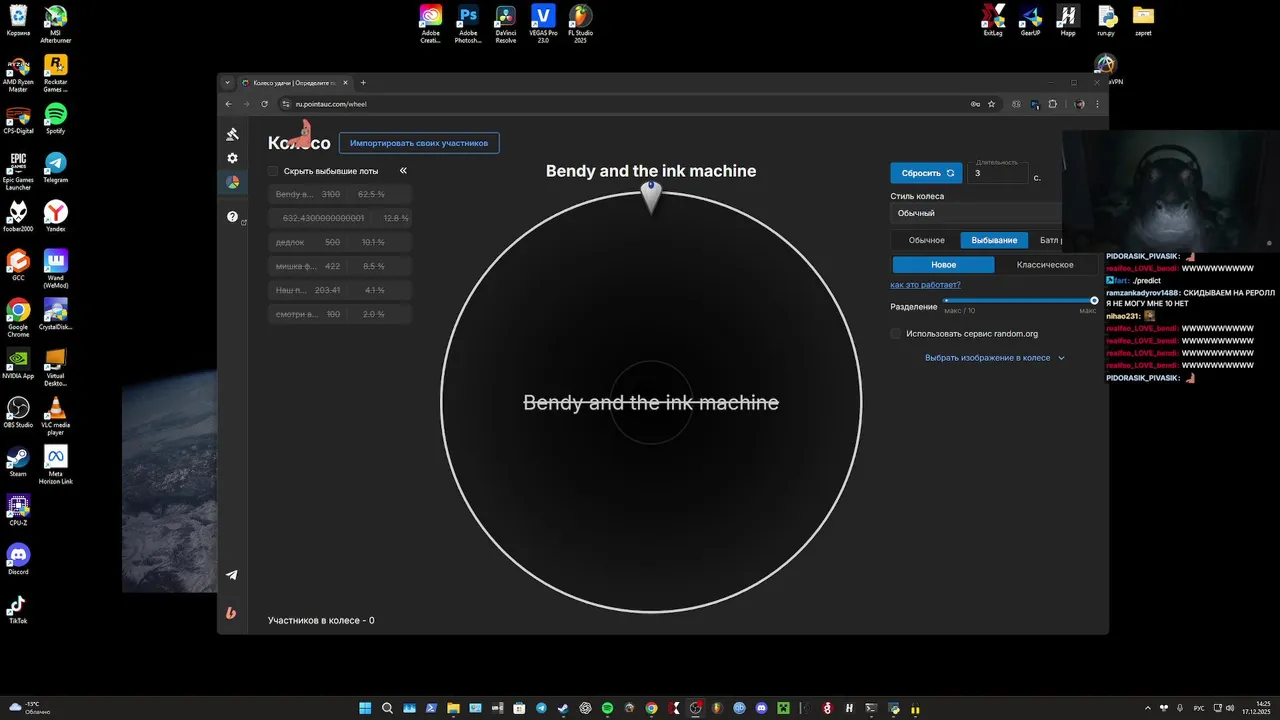Select the 'Bendy a...' lot row
This screenshot has height=720, width=1280.
coord(340,194)
